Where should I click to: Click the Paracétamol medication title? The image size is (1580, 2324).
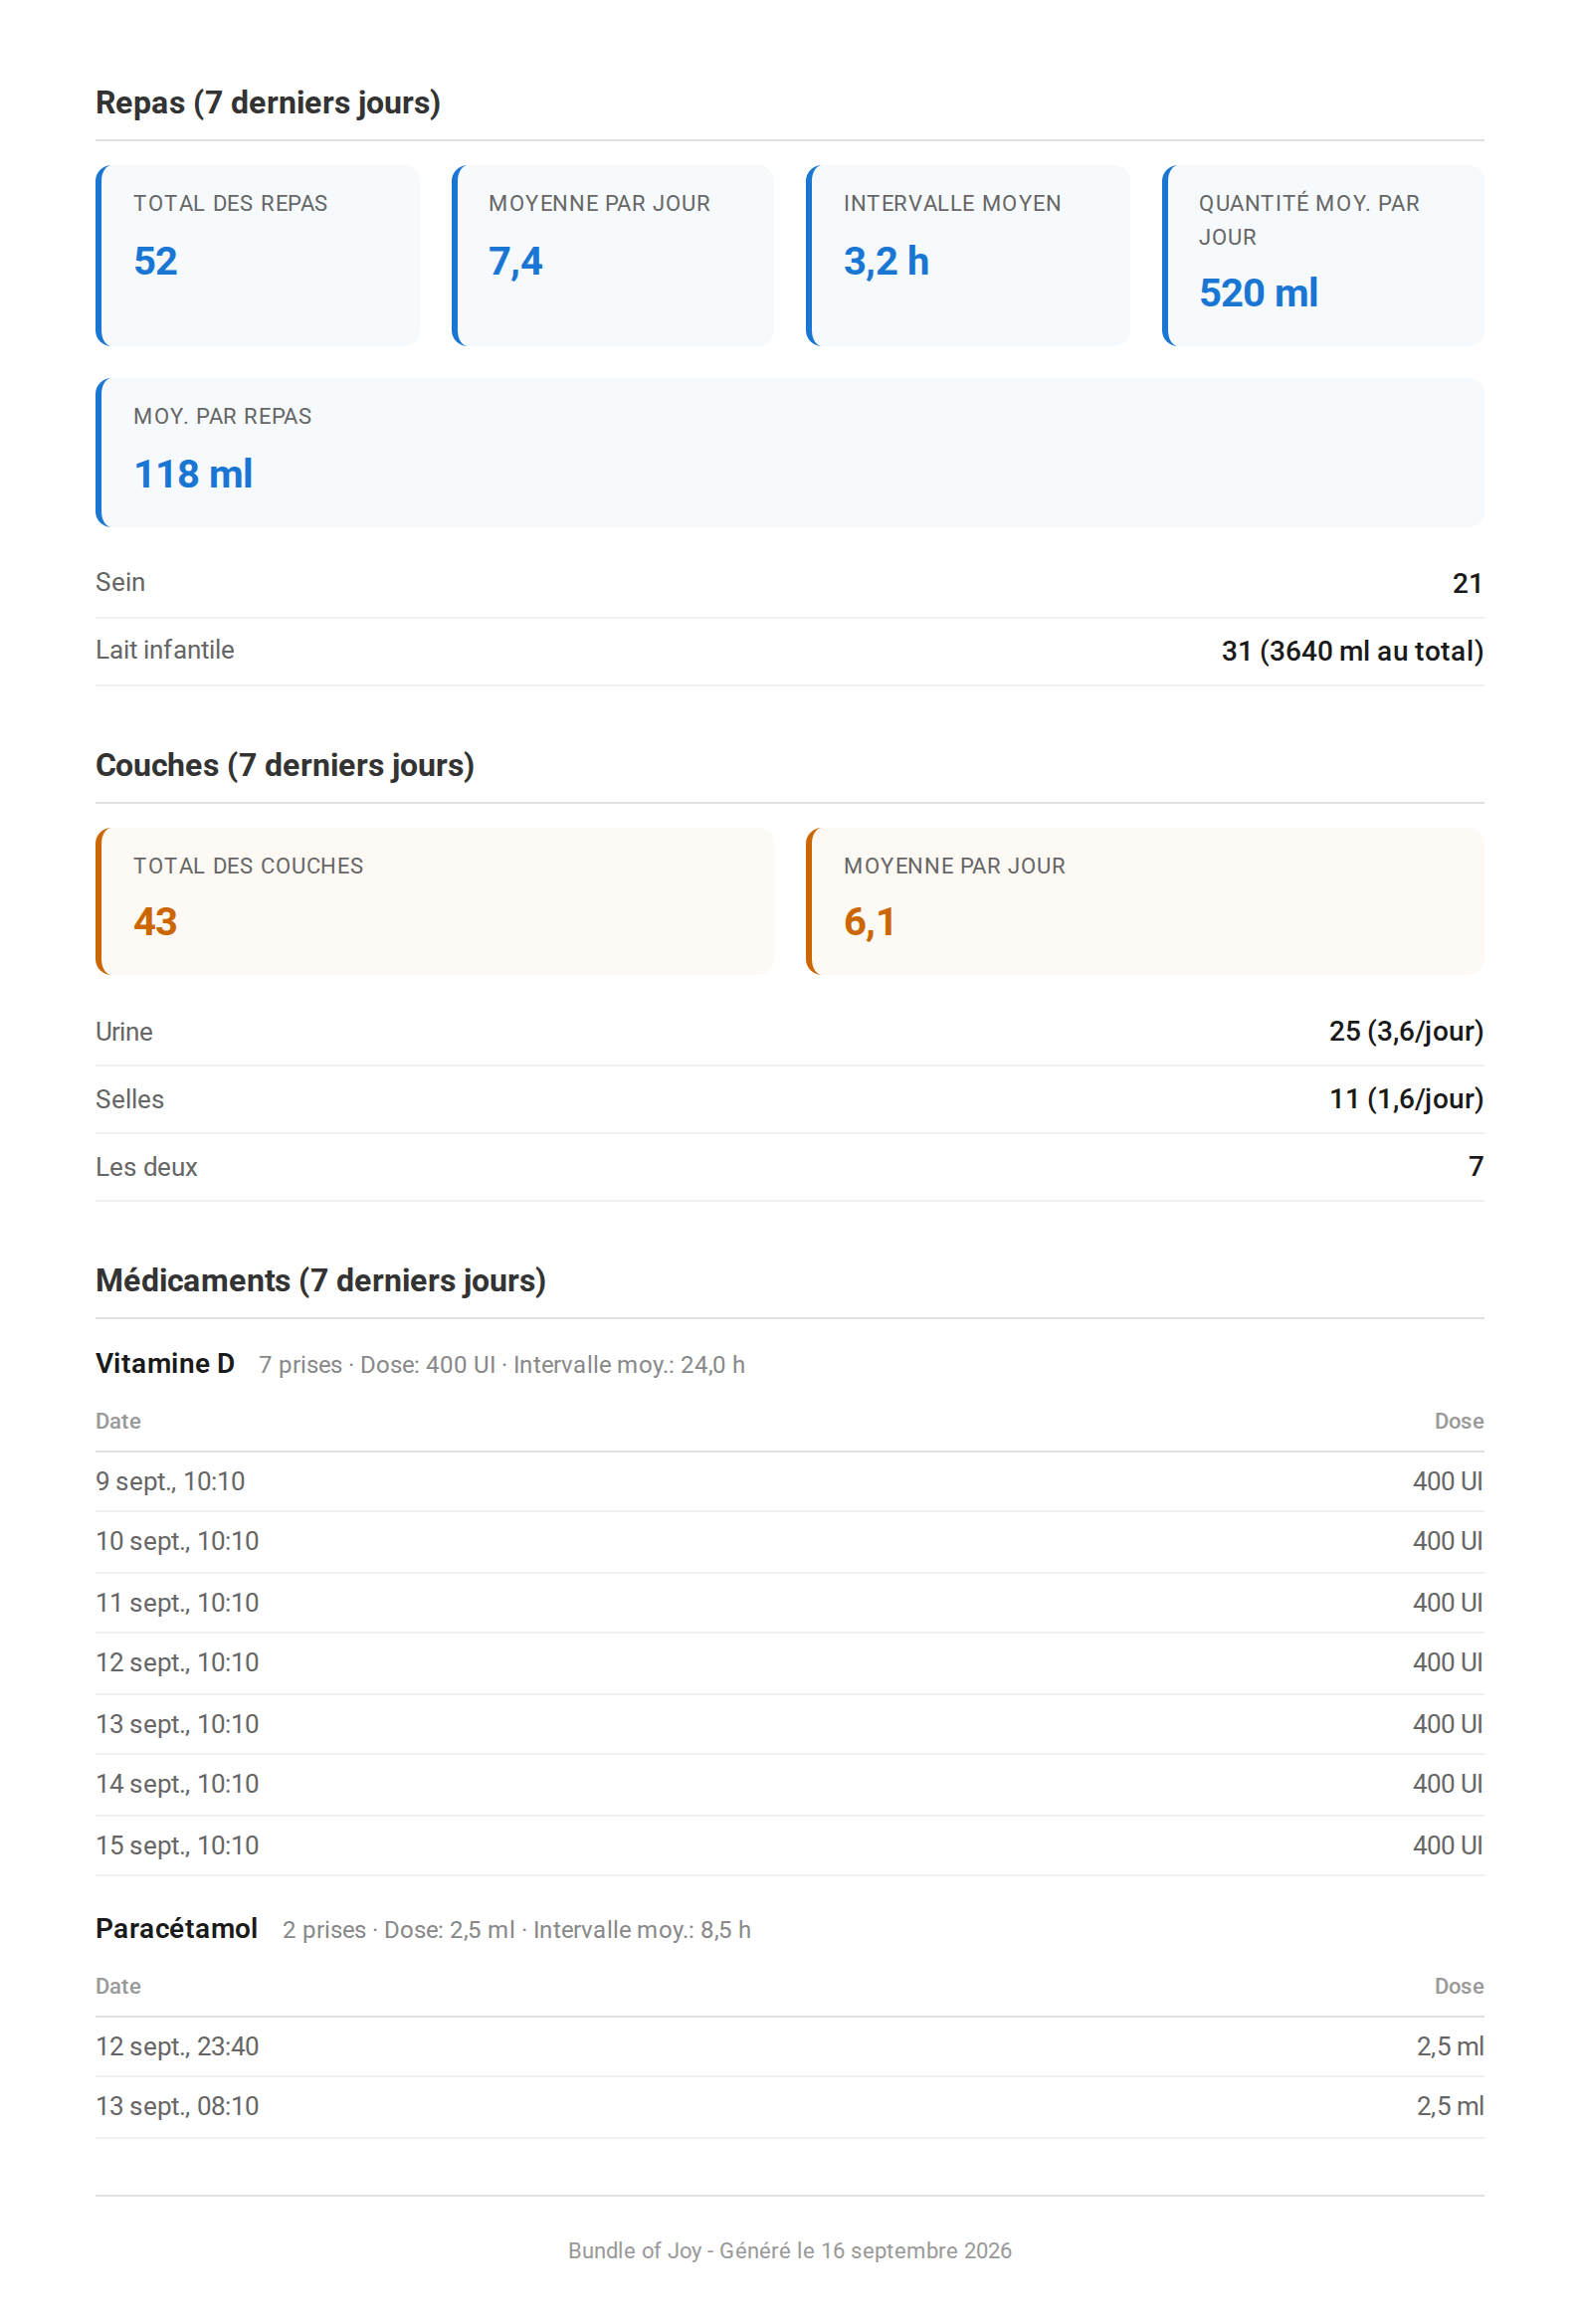(176, 1928)
